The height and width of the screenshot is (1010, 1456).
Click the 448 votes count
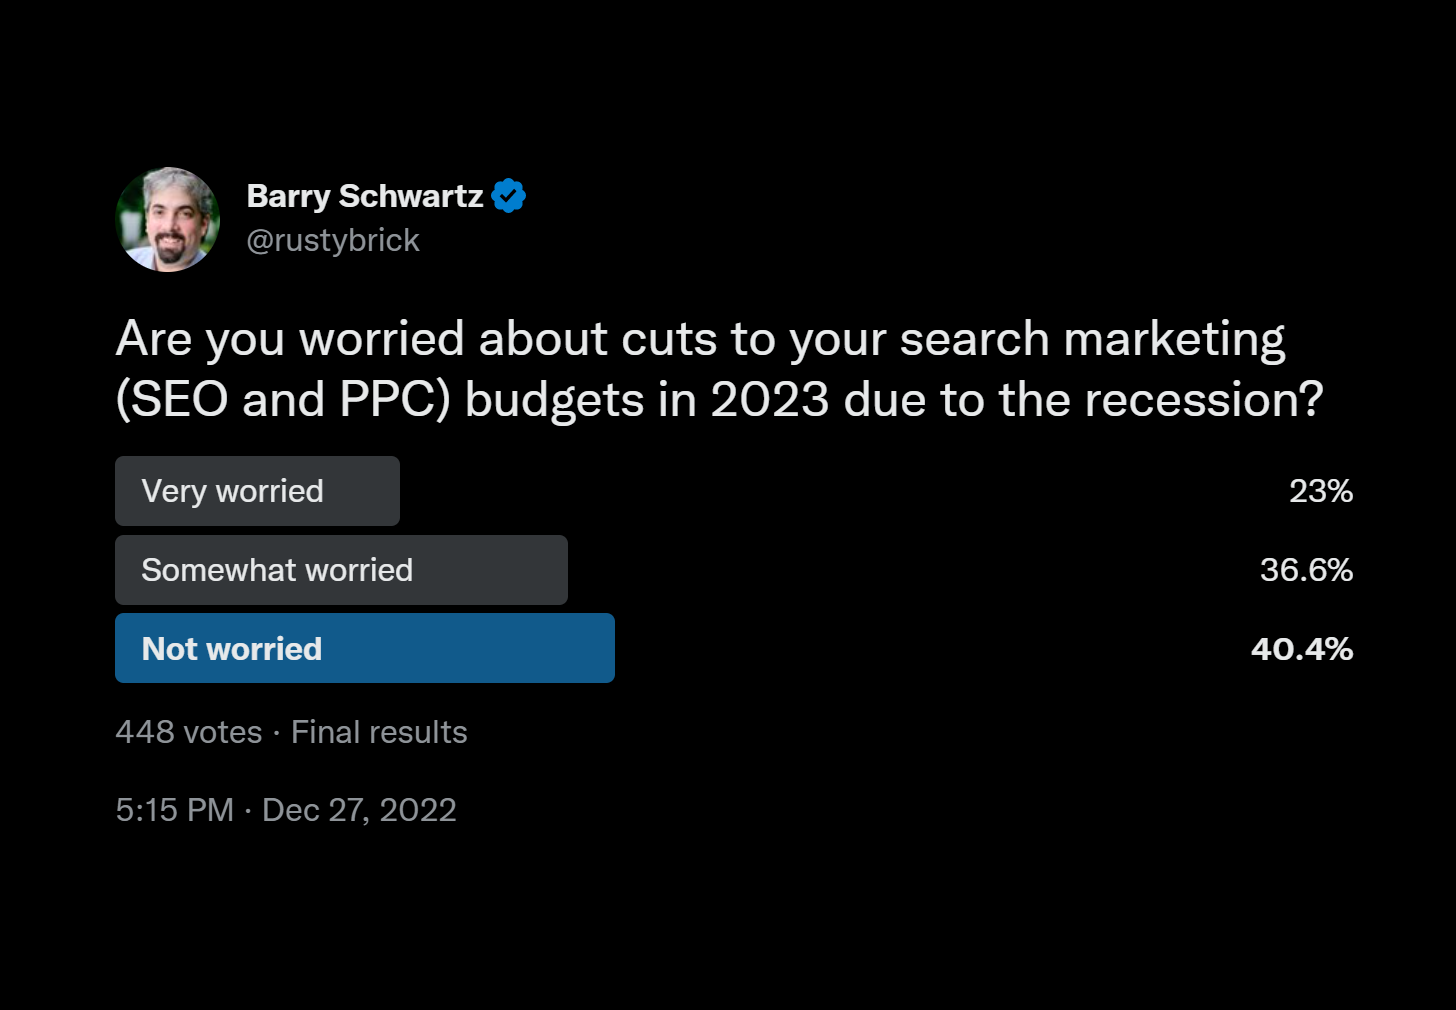coord(189,732)
